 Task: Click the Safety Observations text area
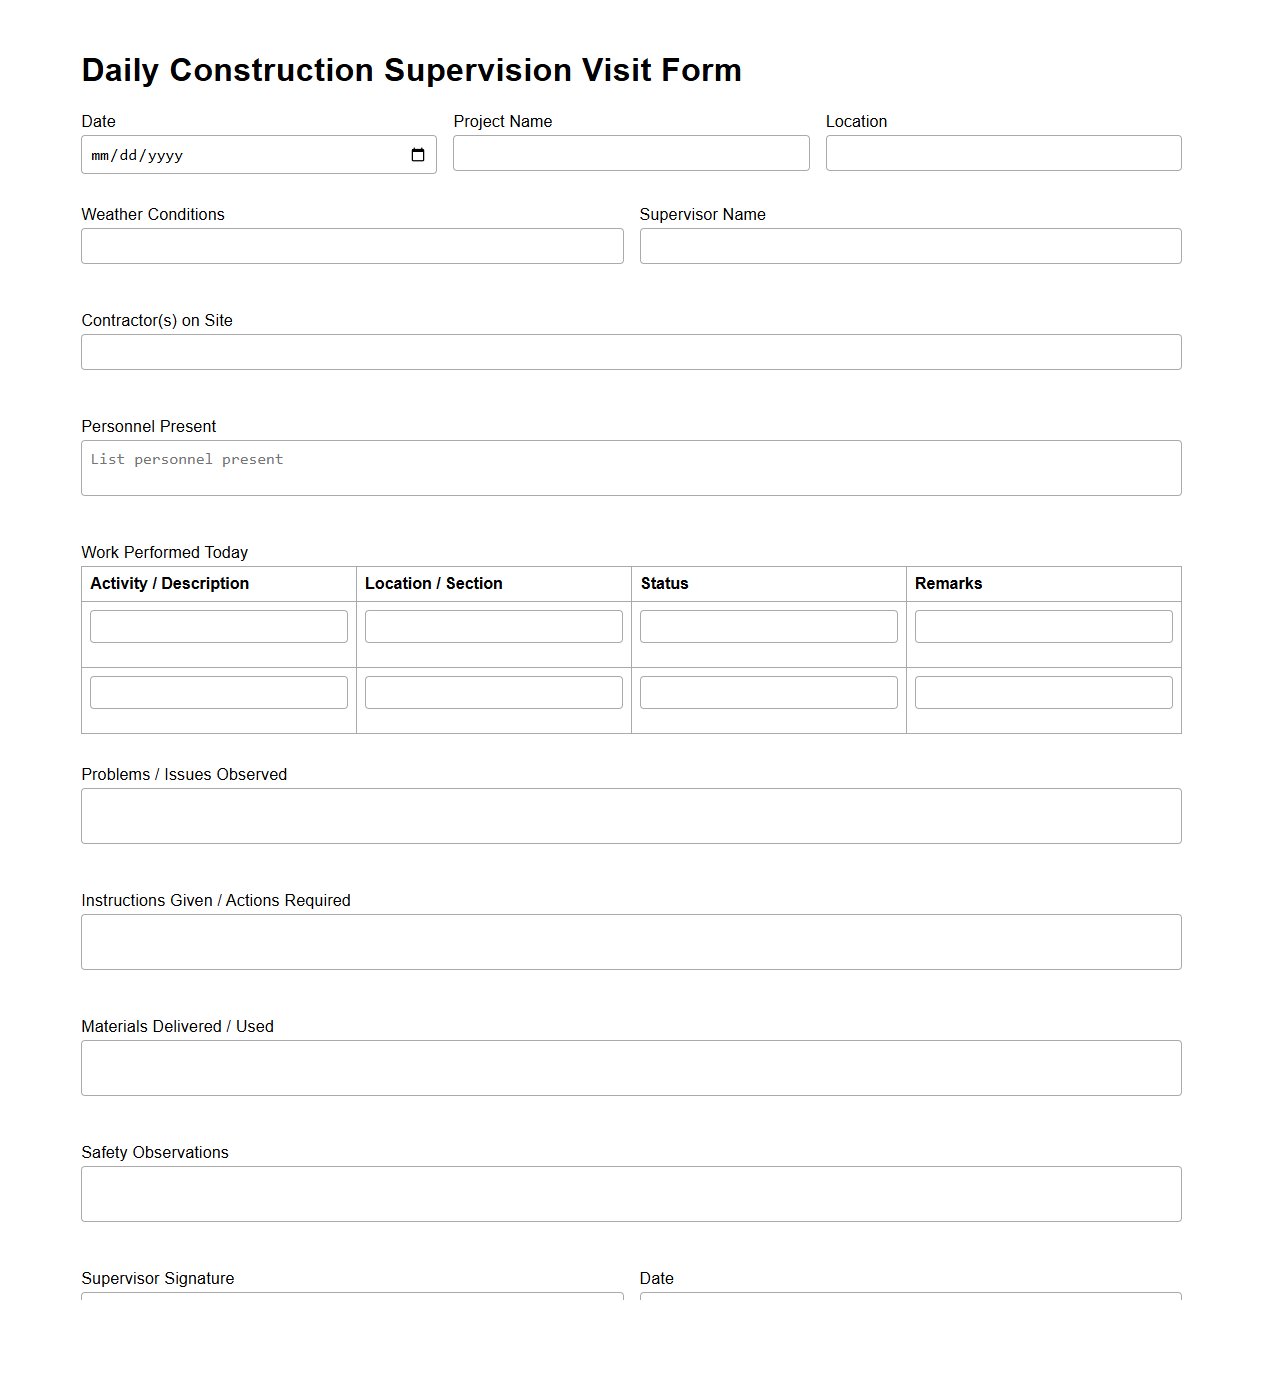(631, 1193)
